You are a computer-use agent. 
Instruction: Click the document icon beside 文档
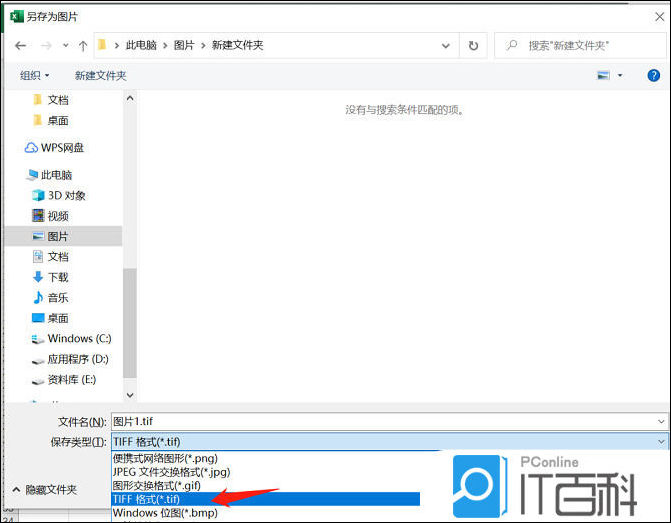38,257
